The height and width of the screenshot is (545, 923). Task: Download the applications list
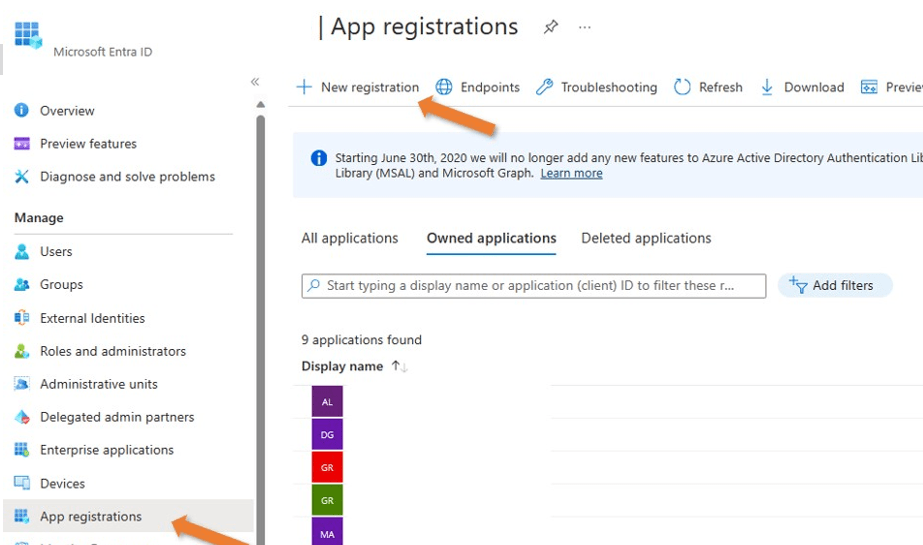(x=802, y=87)
